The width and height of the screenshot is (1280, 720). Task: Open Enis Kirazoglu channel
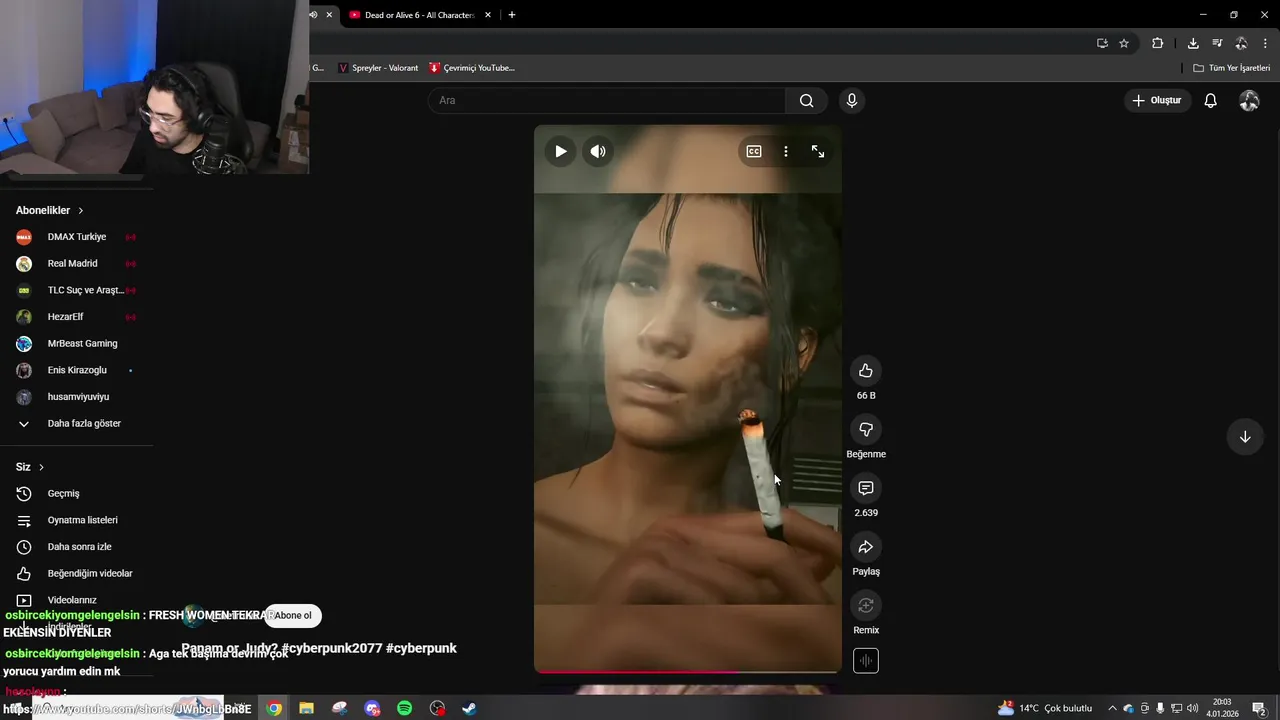click(x=76, y=370)
